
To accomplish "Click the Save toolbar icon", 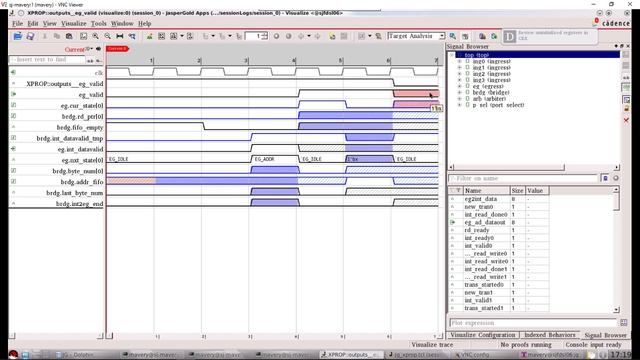I will (x=30, y=36).
